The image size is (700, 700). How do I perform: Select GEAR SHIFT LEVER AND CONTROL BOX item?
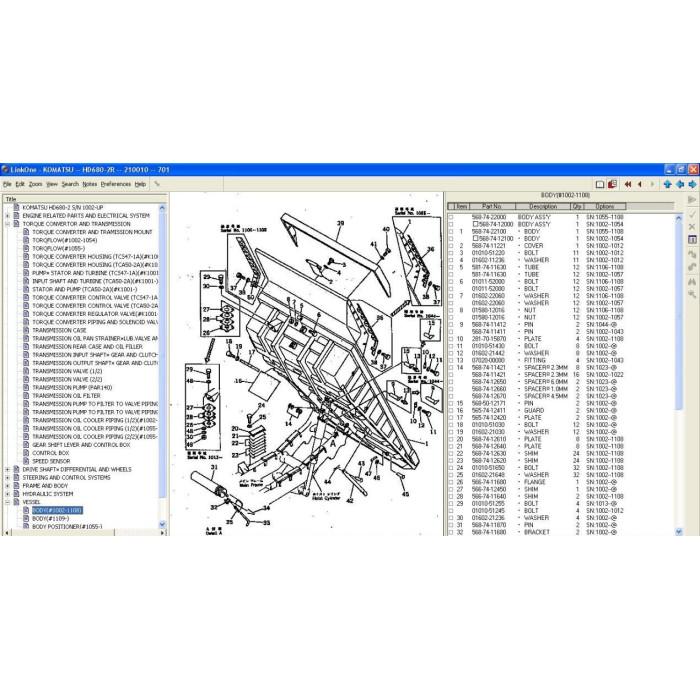click(81, 445)
